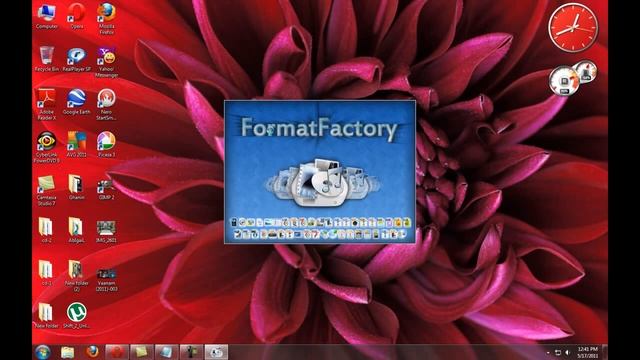640x360 pixels.
Task: Click the Windows Start orb
Action: (42, 352)
